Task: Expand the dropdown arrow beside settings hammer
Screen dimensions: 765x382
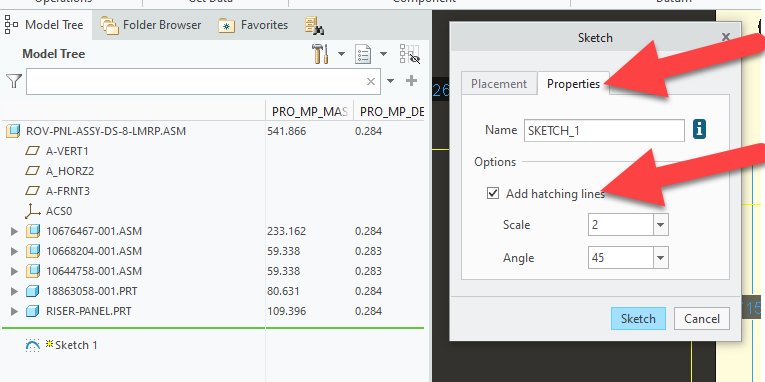Action: click(341, 54)
